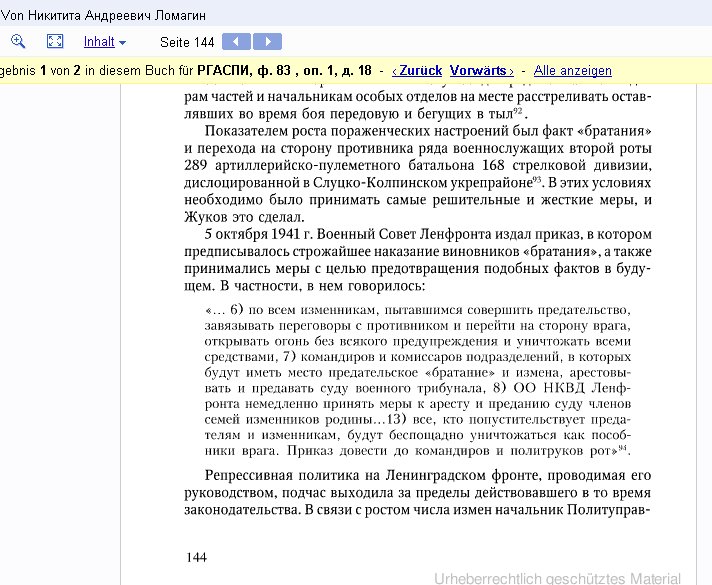Screen dimensions: 712x585
Task: Click the magnifier zoom-in icon
Action: point(19,42)
